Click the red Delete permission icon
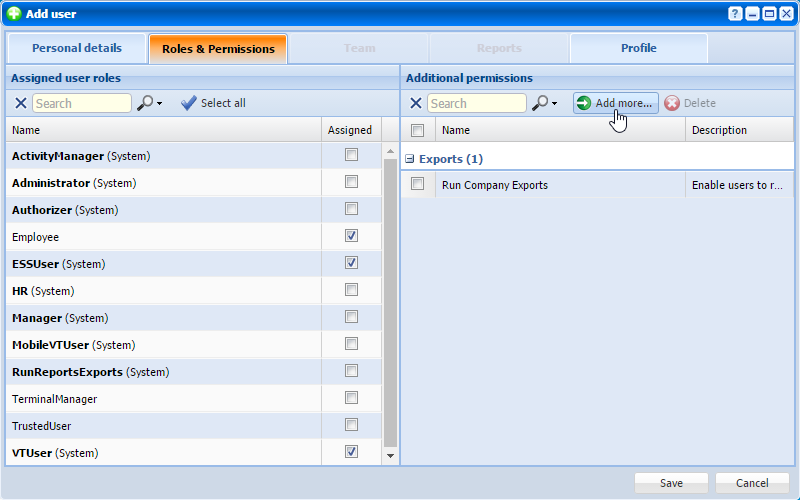The width and height of the screenshot is (800, 500). point(672,103)
